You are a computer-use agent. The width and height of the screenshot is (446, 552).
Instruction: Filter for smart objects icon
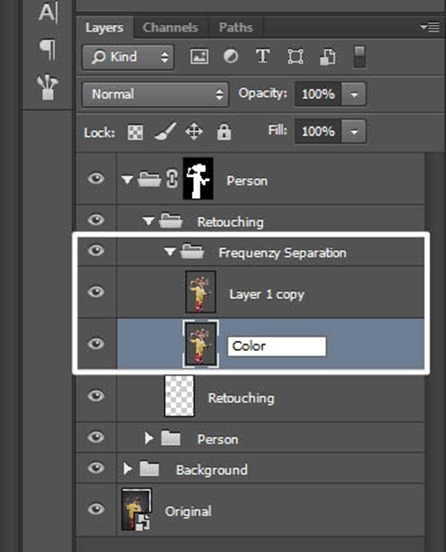pos(328,57)
